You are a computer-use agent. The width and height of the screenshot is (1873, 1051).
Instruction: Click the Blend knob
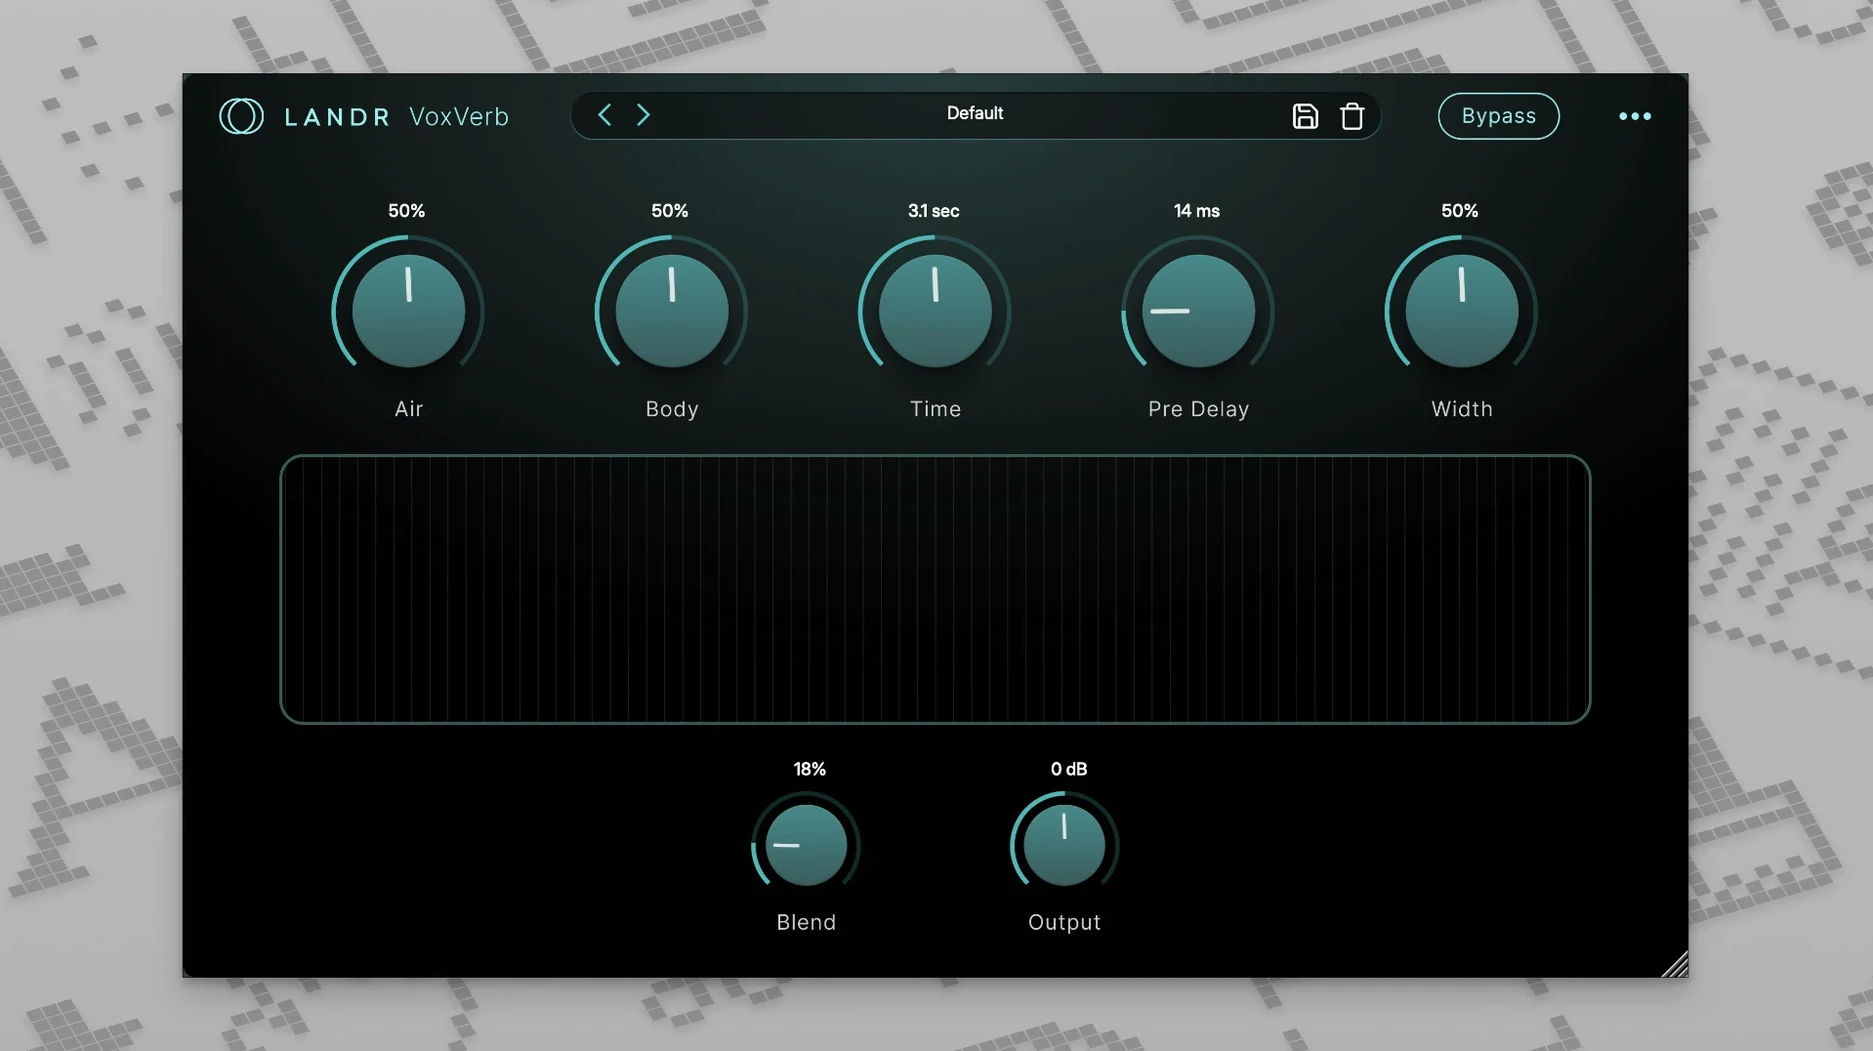tap(806, 845)
